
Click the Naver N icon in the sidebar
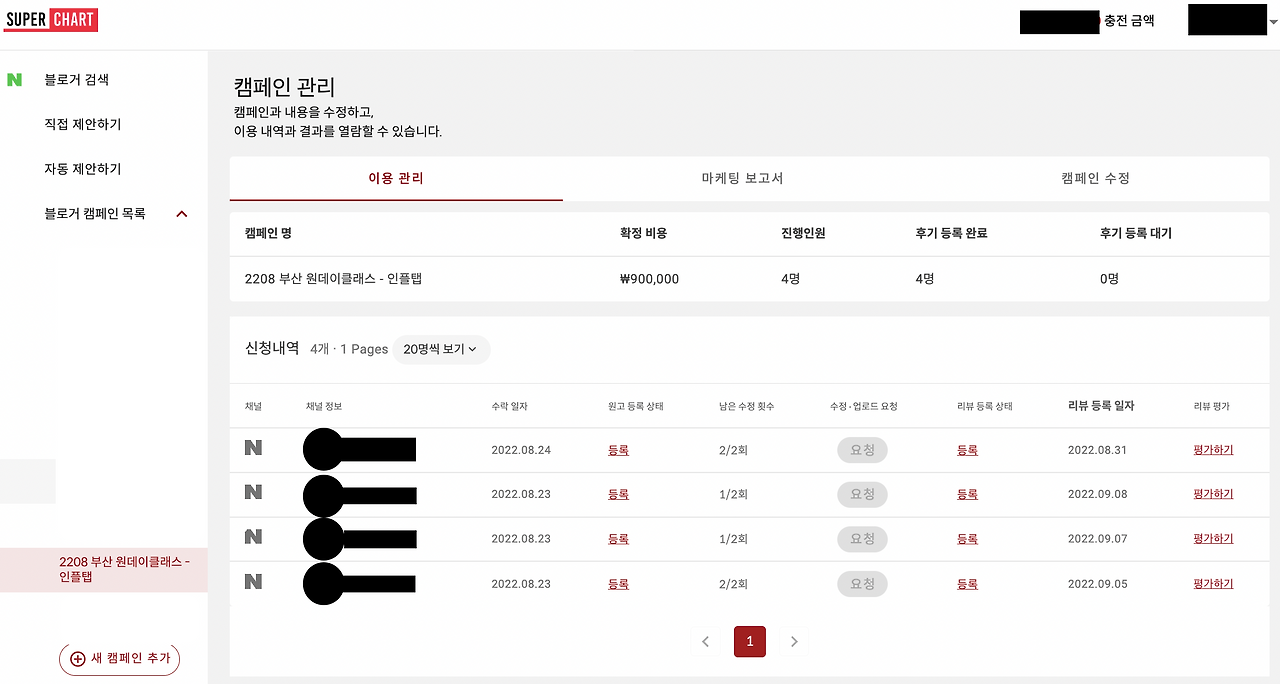point(14,79)
